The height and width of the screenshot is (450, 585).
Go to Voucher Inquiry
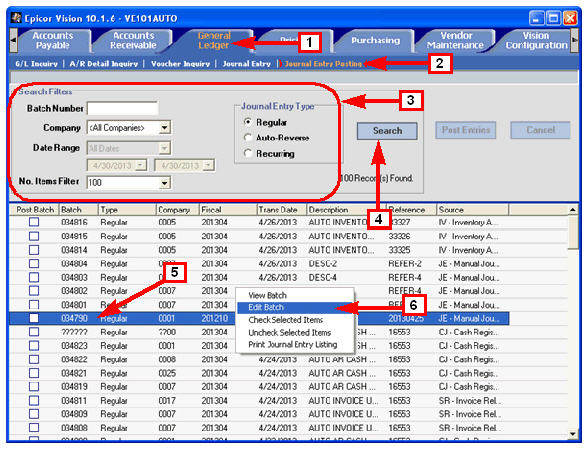(x=180, y=64)
